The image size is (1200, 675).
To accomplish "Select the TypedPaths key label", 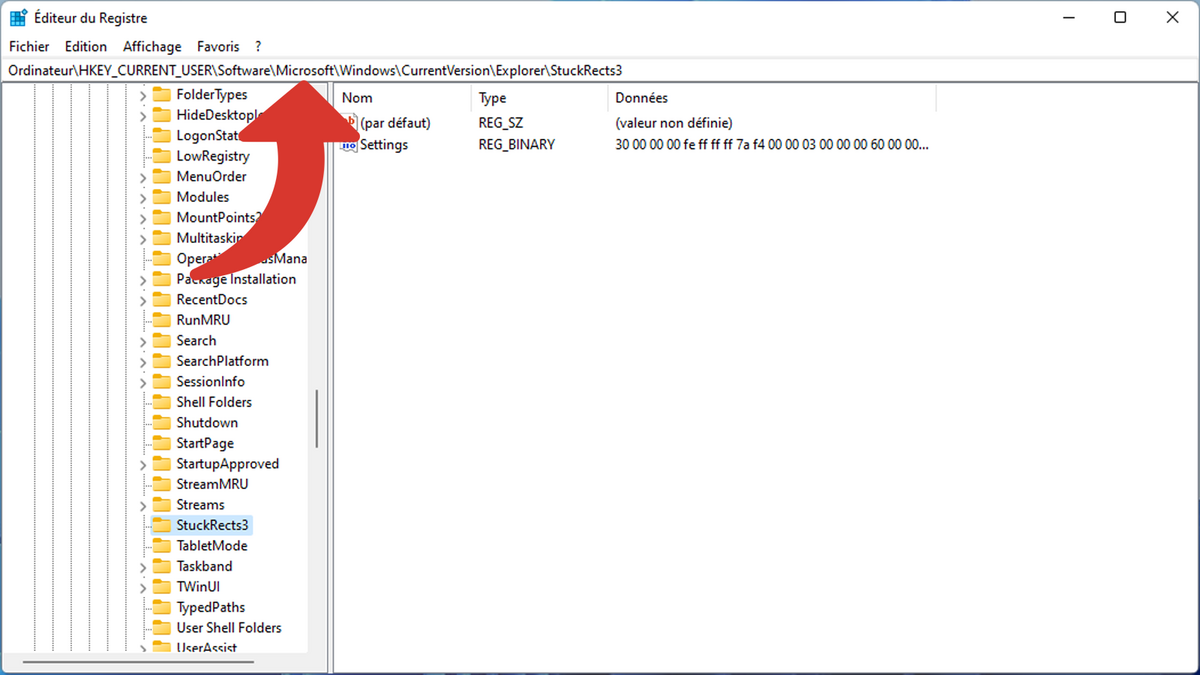I will [x=211, y=607].
